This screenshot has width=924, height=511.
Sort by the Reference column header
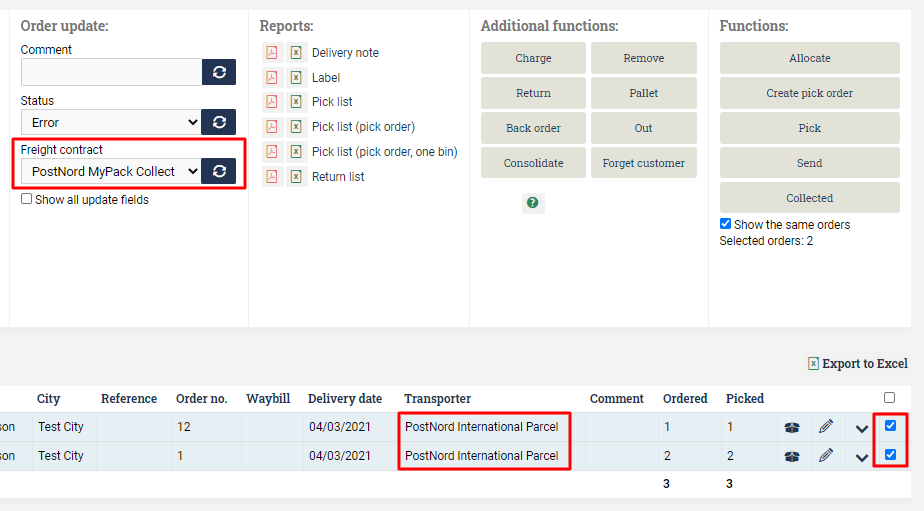pos(128,398)
